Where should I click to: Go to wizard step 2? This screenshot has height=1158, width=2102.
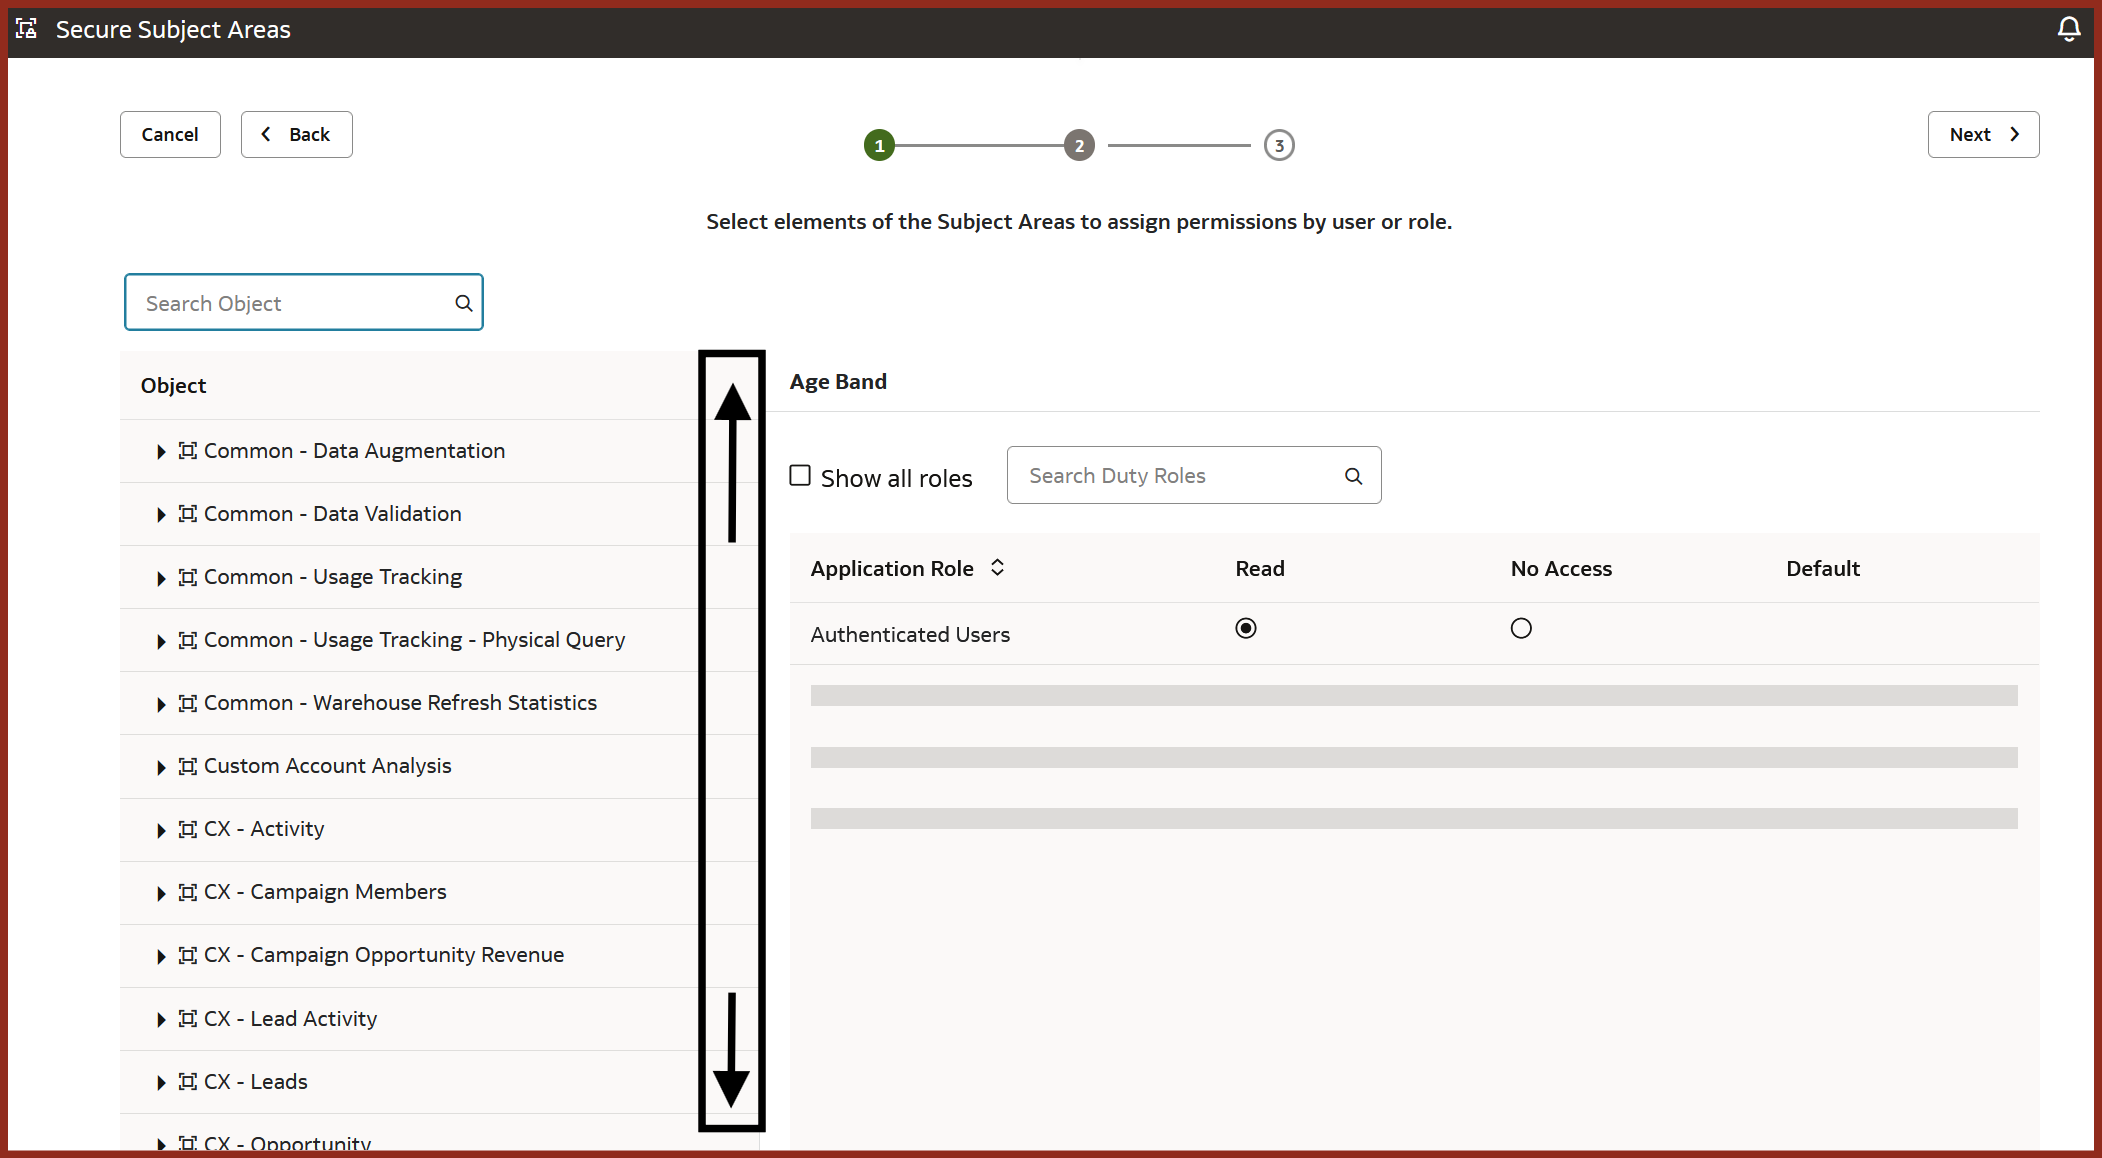(x=1079, y=146)
